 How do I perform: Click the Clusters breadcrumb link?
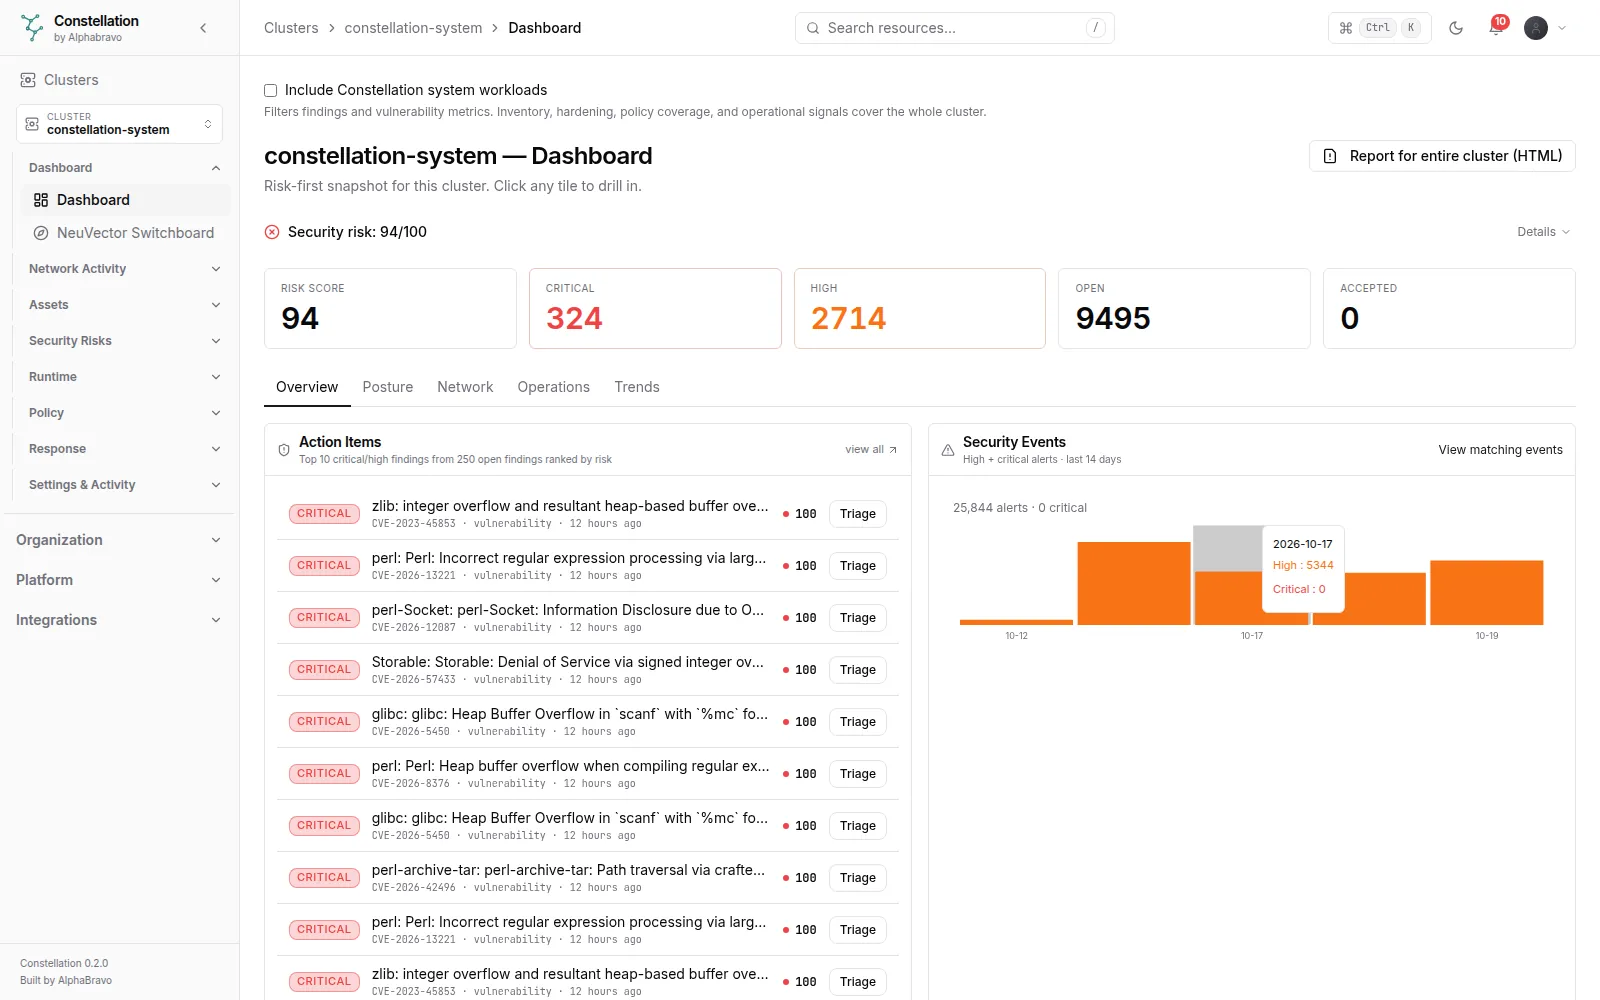pyautogui.click(x=291, y=28)
